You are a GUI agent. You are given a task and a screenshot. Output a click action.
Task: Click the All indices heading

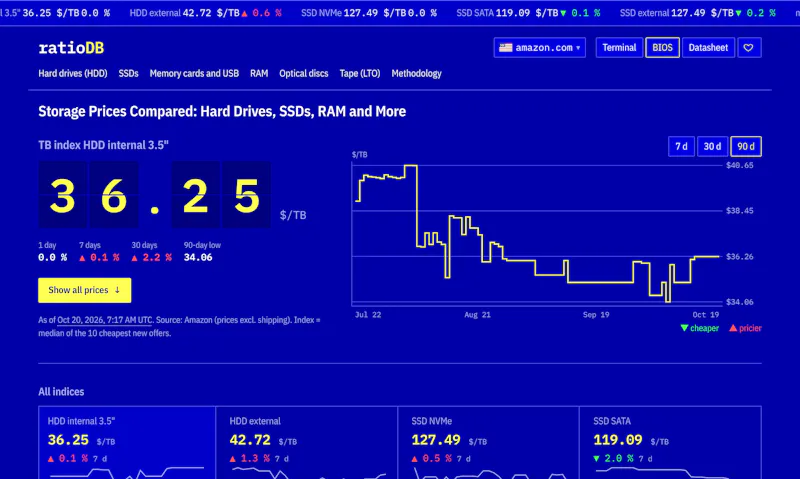tap(61, 392)
